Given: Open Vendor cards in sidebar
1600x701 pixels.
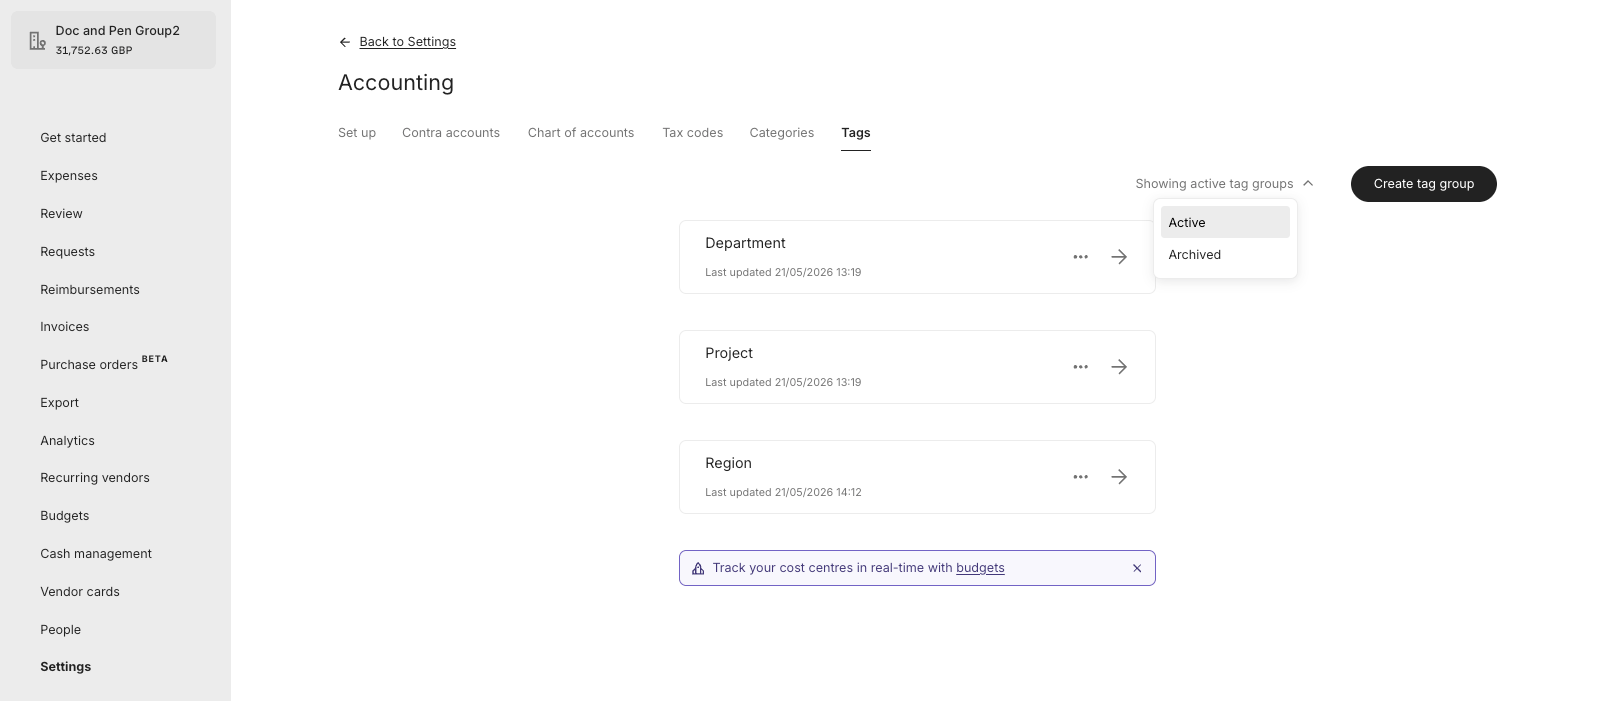Looking at the screenshot, I should [80, 592].
